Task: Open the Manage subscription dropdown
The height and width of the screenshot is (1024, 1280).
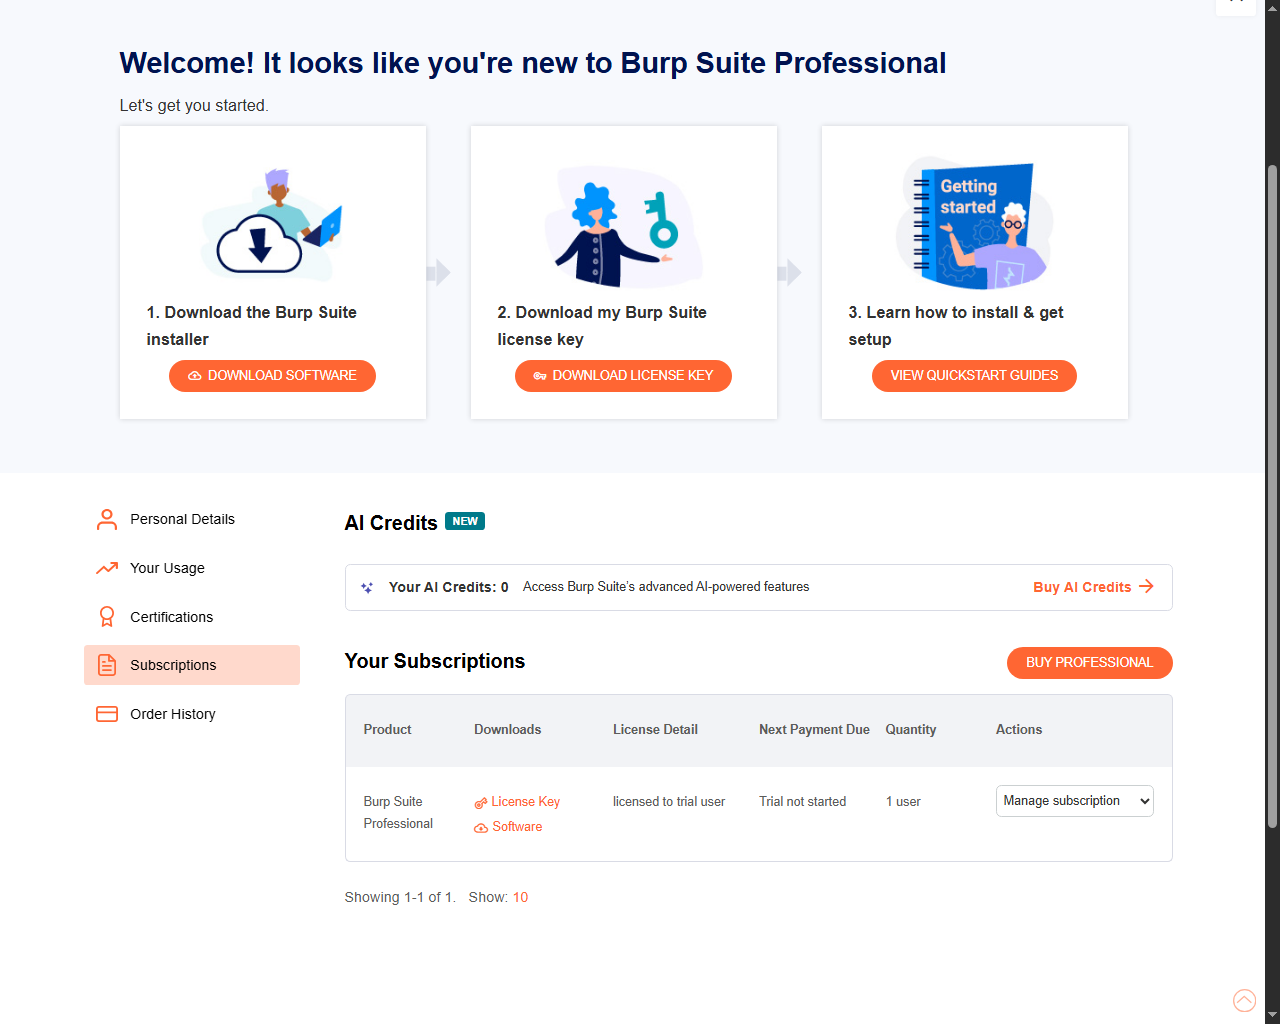Action: 1075,801
